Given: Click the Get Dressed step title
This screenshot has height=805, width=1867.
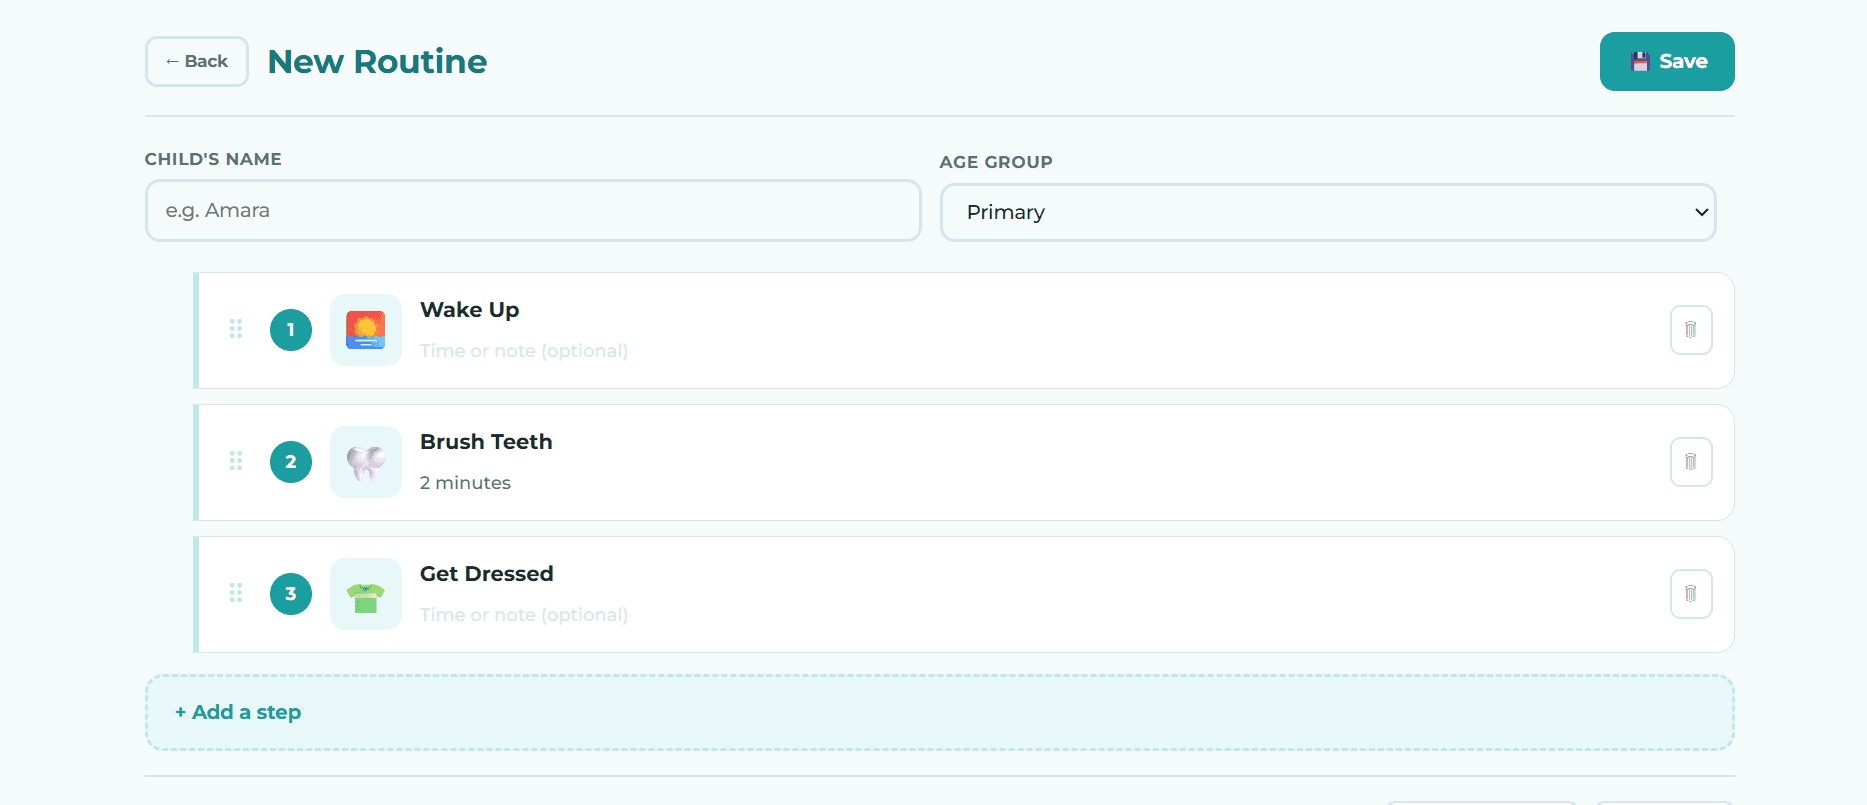Looking at the screenshot, I should pyautogui.click(x=487, y=574).
